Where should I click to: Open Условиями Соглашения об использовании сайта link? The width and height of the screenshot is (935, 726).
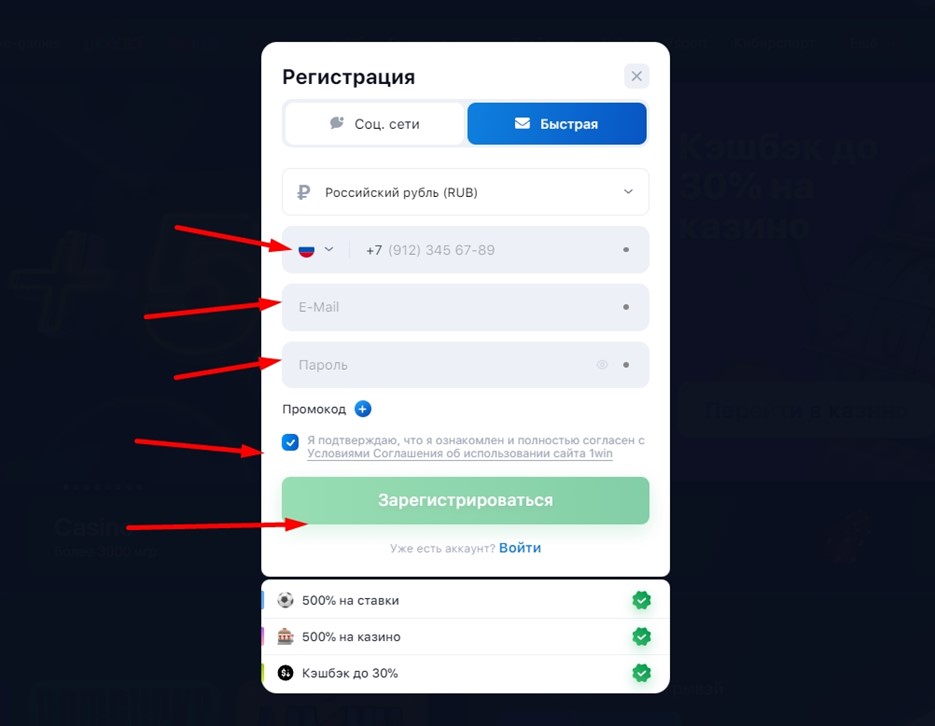tap(460, 454)
